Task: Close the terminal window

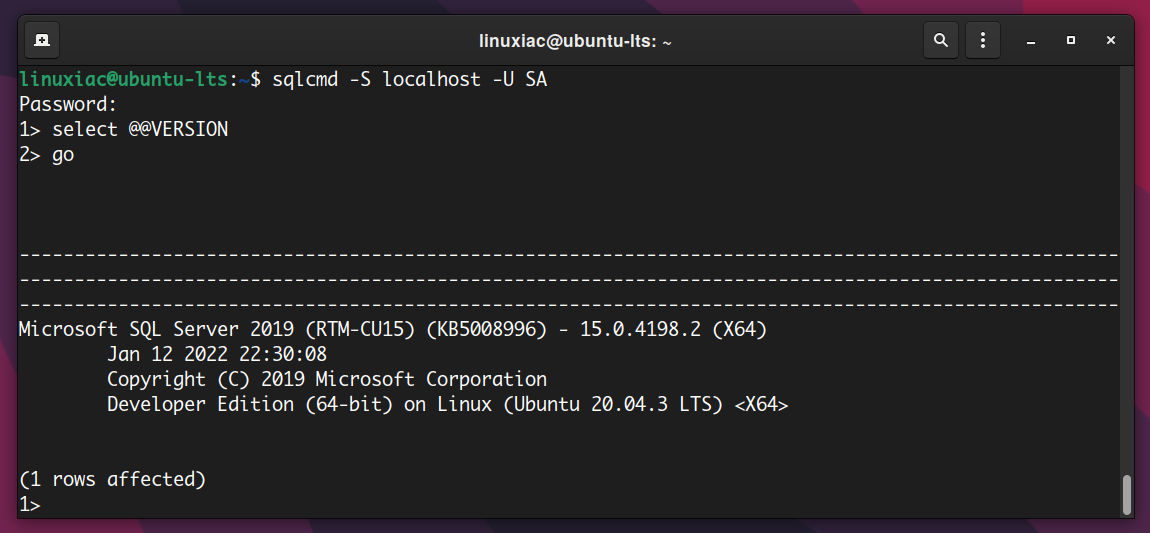Action: (1110, 41)
